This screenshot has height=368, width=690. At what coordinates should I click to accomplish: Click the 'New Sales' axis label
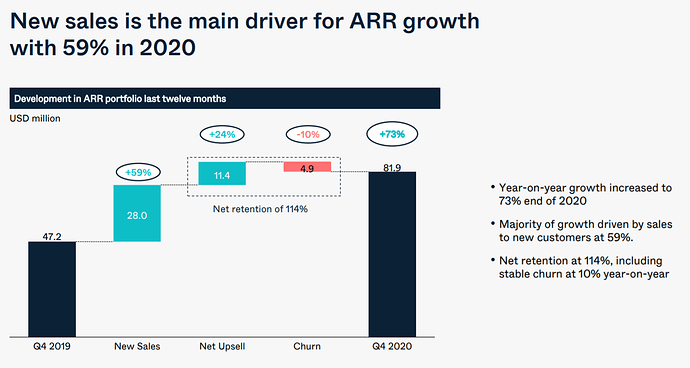pos(137,346)
